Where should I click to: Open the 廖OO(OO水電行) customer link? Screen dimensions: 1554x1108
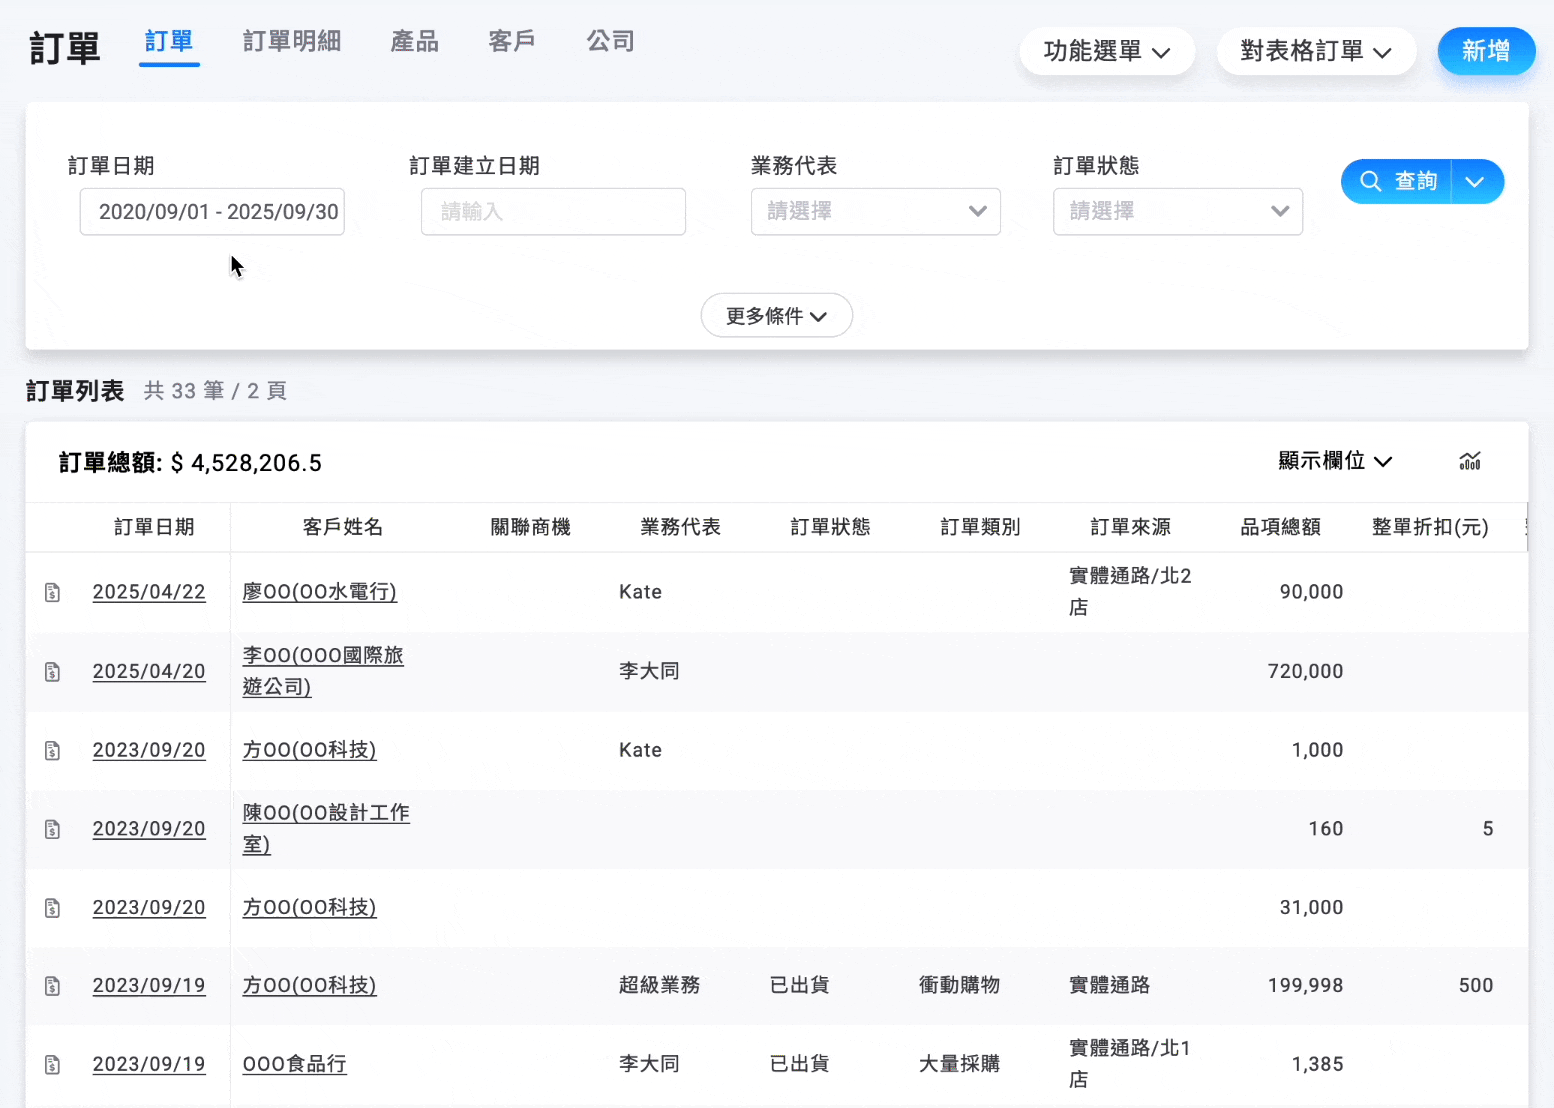[x=319, y=591]
